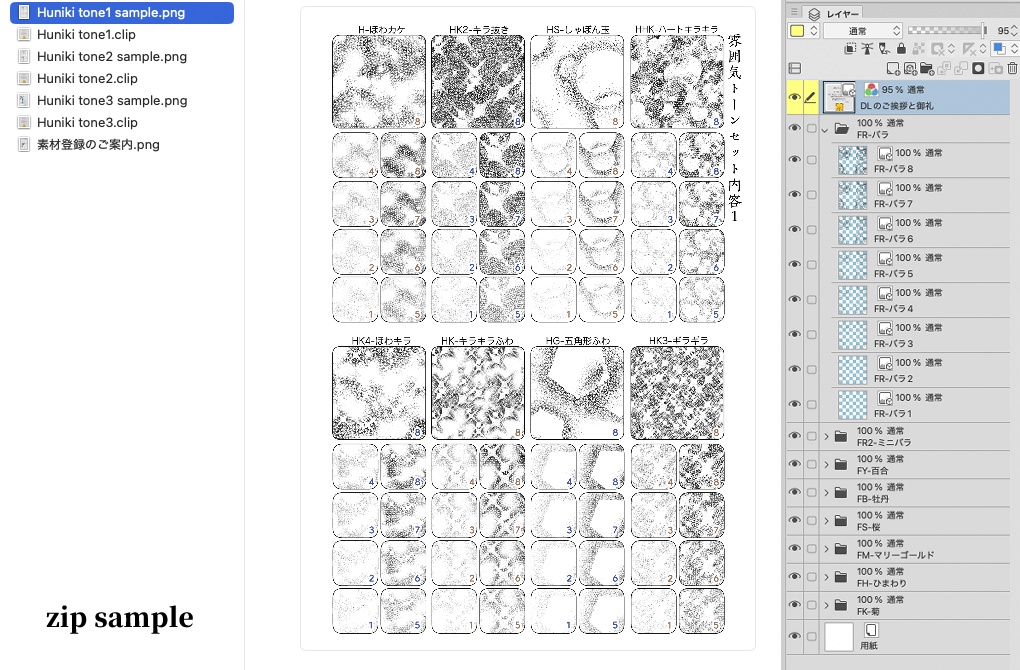The image size is (1020, 670).
Task: Click the FY-百合 folder icon
Action: (840, 464)
